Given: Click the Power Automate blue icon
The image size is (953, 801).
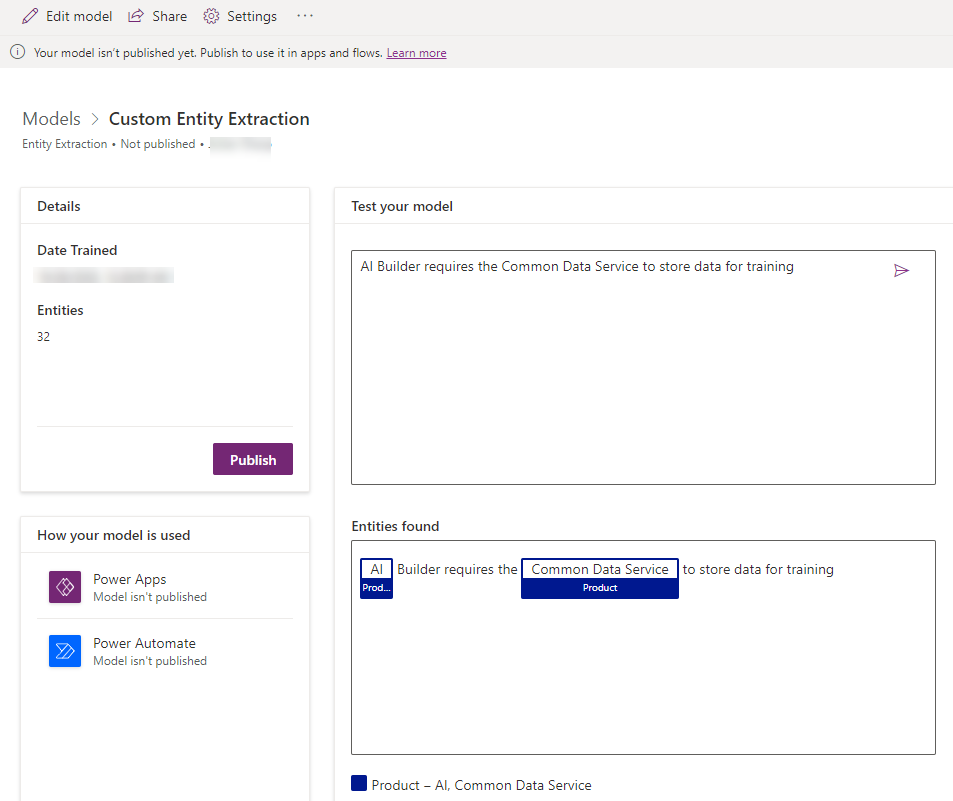Looking at the screenshot, I should [65, 651].
